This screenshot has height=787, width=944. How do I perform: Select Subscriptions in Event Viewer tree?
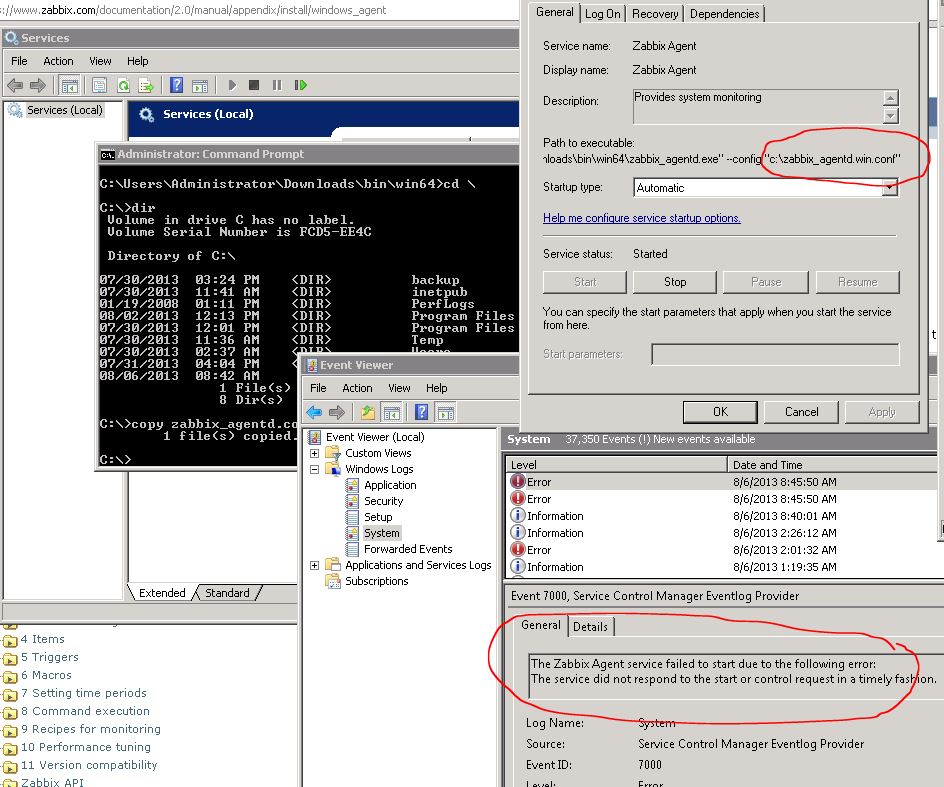pyautogui.click(x=377, y=581)
